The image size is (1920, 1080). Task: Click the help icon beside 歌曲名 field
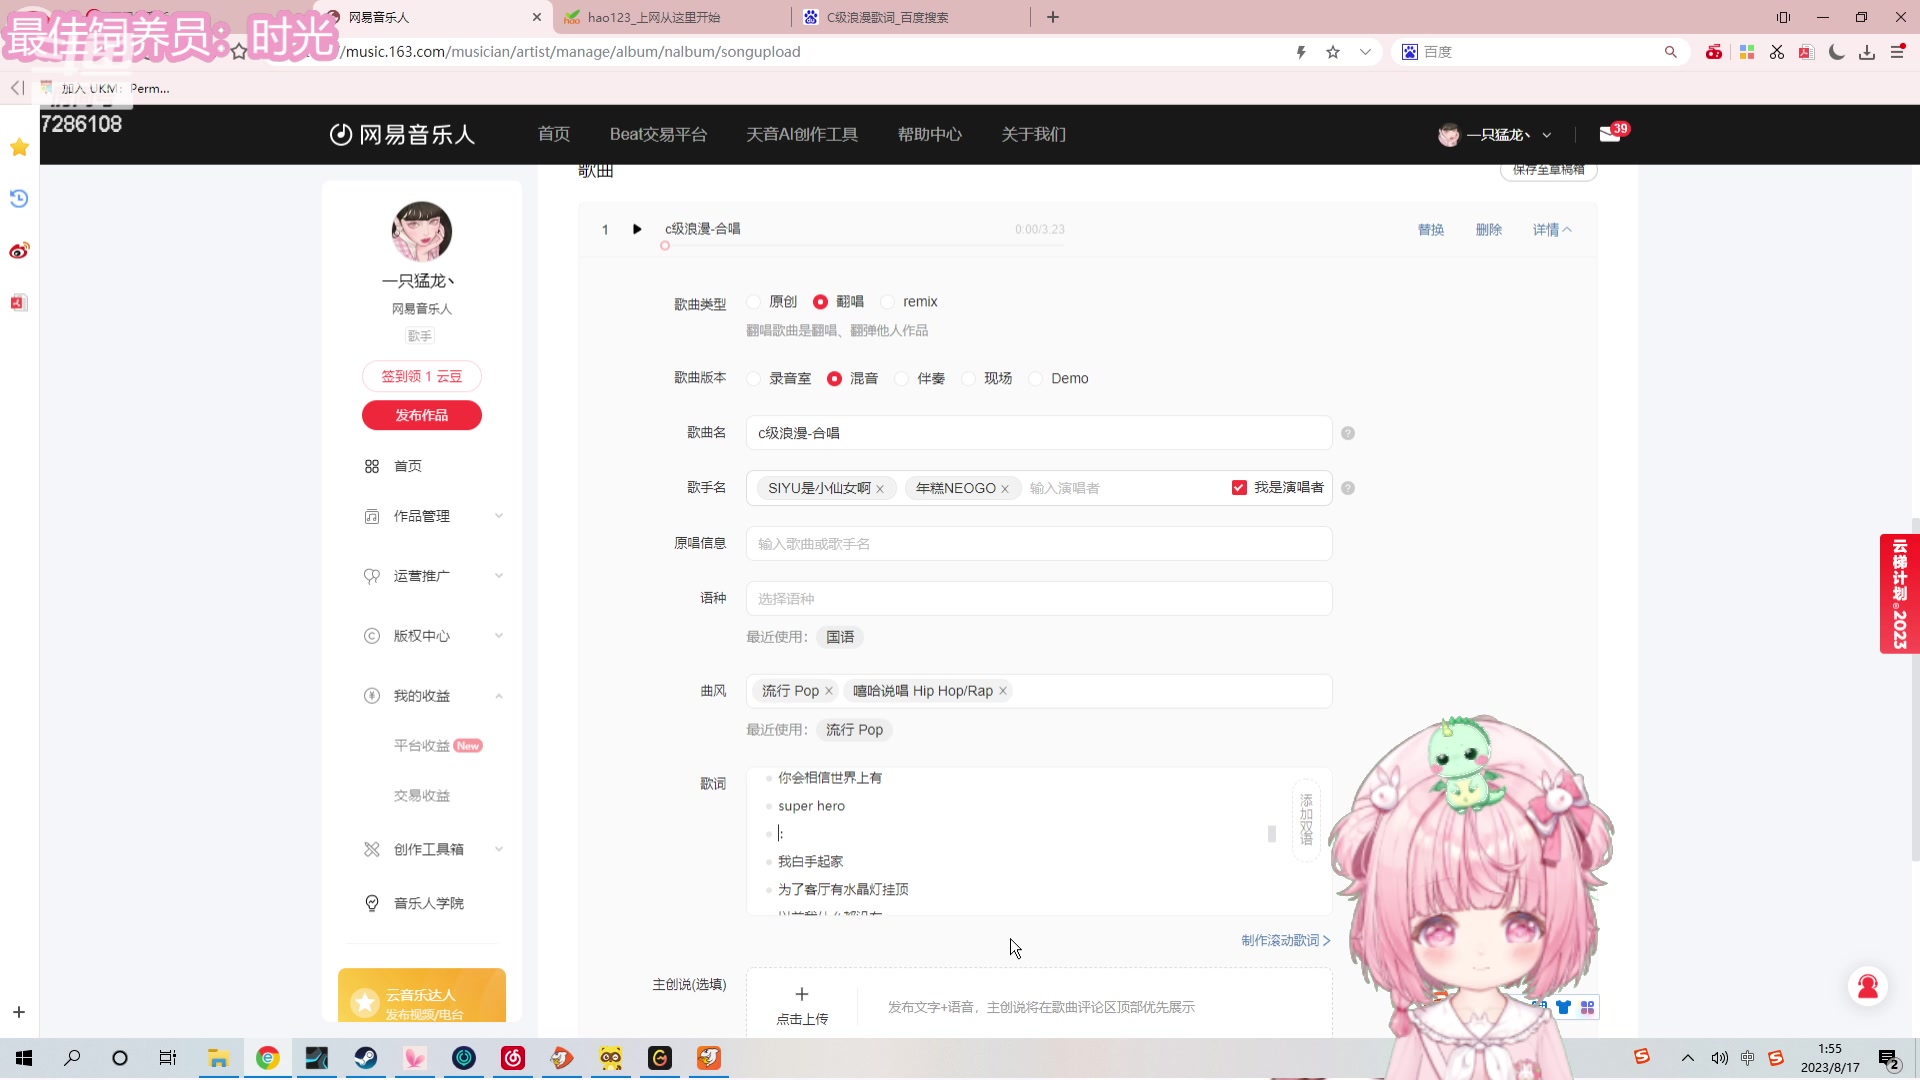(1348, 433)
